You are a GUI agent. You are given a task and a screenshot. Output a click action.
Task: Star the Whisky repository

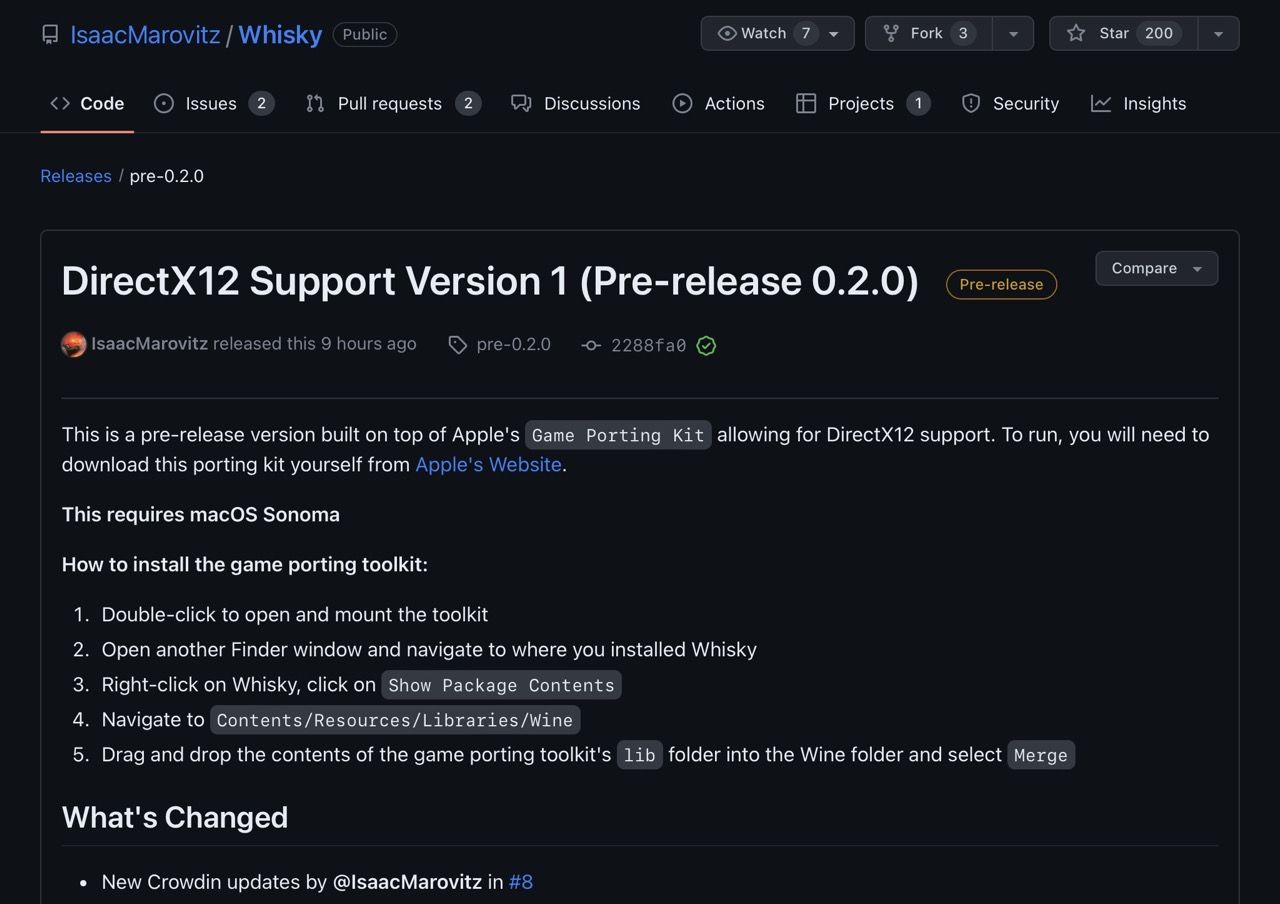(x=1122, y=33)
